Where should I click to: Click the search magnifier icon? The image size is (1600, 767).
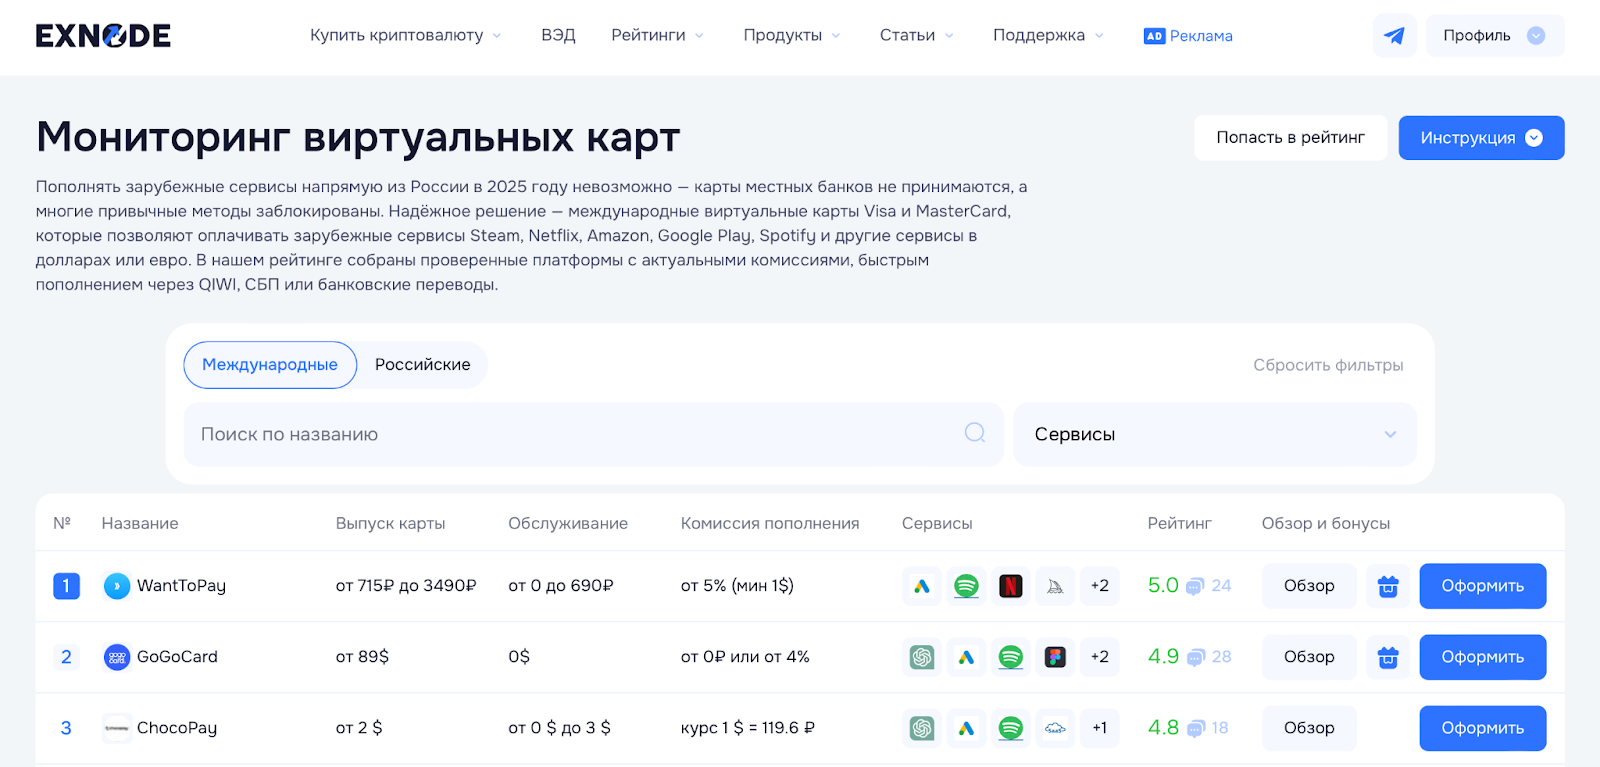pyautogui.click(x=975, y=433)
